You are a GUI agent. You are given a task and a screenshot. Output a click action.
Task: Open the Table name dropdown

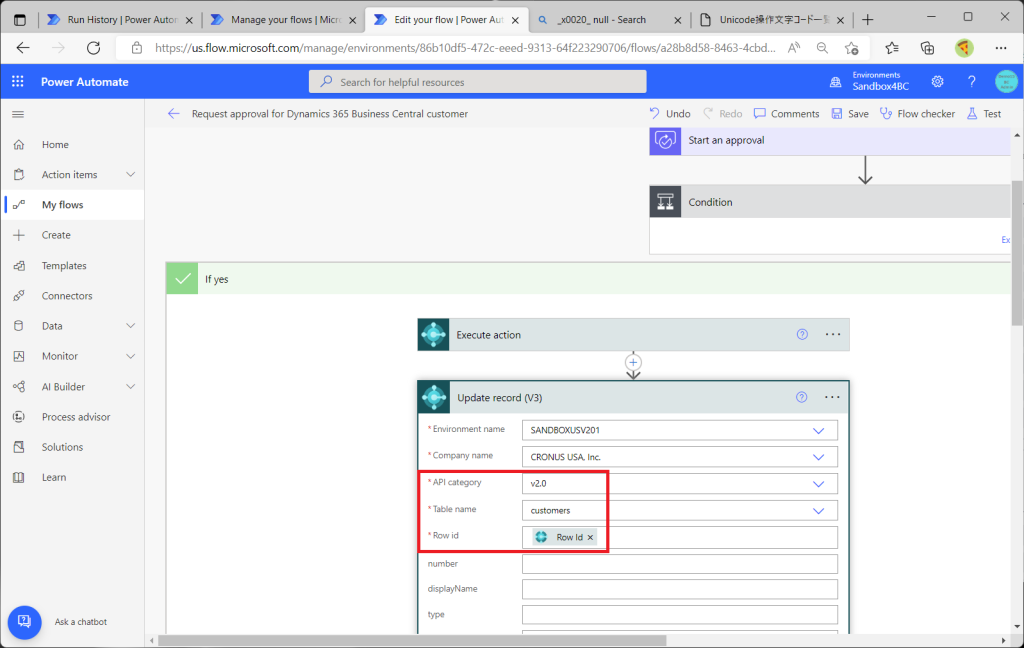(679, 510)
